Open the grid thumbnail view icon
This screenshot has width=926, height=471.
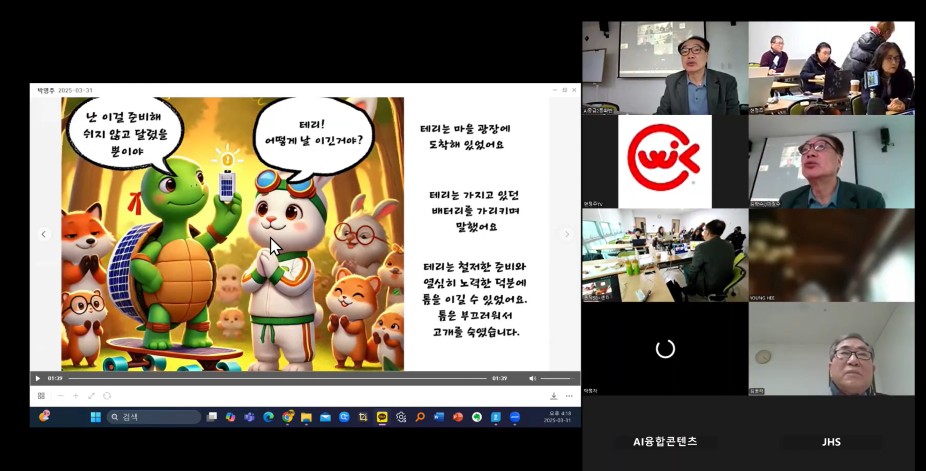click(x=41, y=396)
